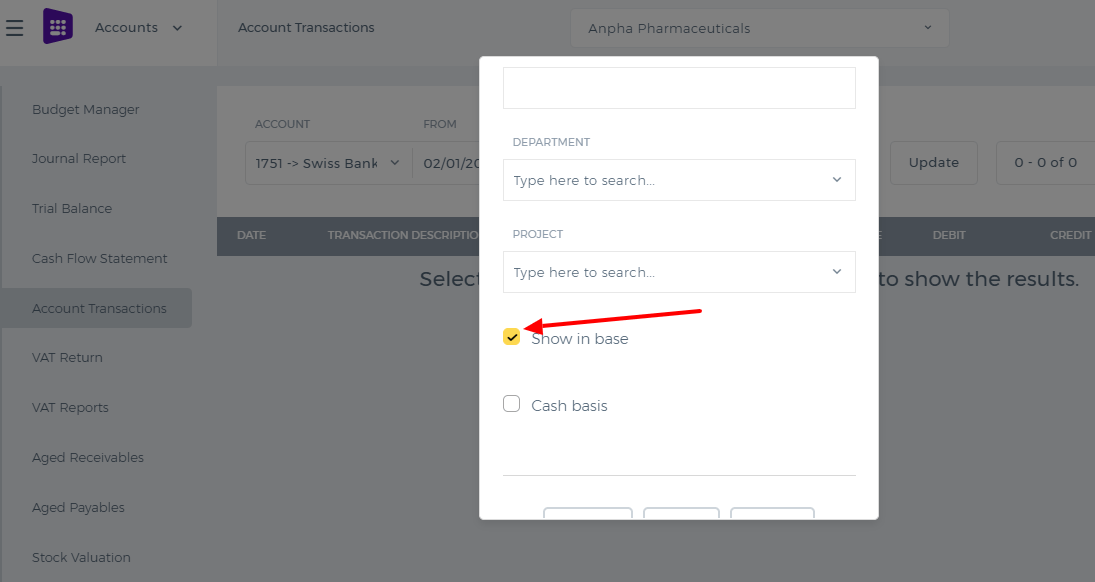This screenshot has height=582, width=1095.
Task: Open Journal Report in sidebar
Action: 79,159
